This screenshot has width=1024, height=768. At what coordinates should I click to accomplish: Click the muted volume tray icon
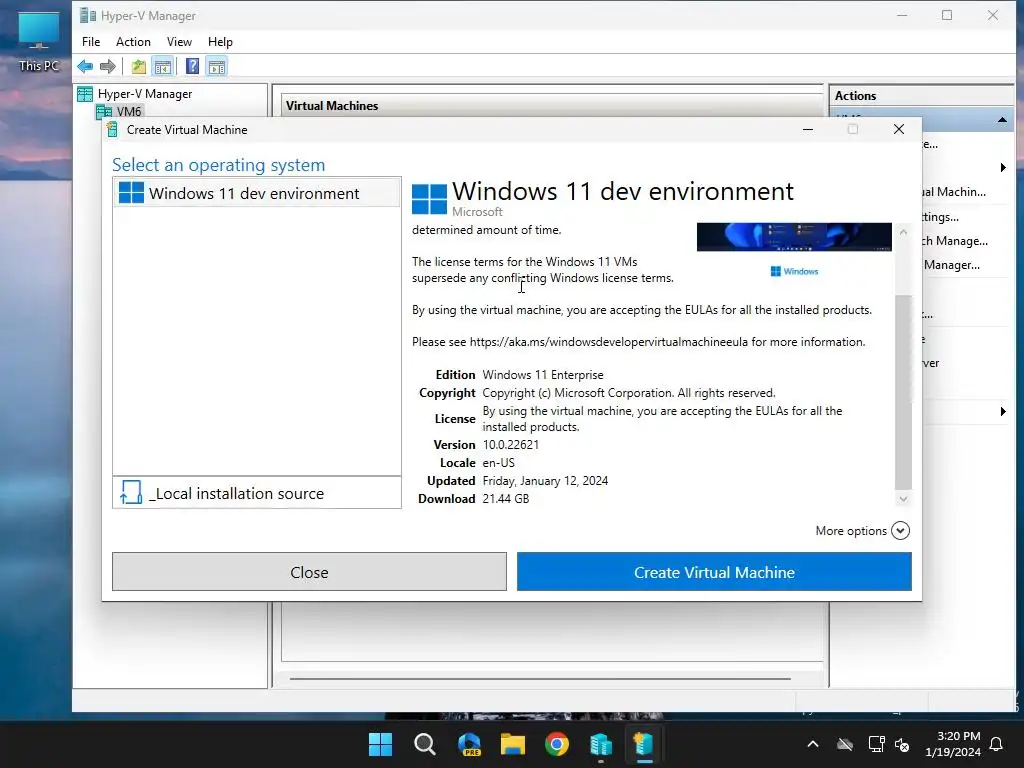(x=902, y=744)
